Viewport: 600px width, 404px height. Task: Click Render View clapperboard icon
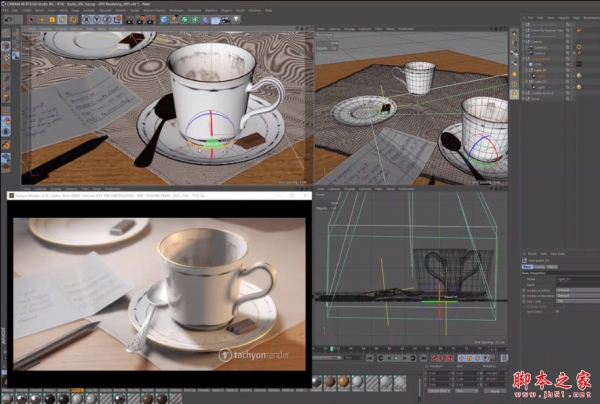130,19
